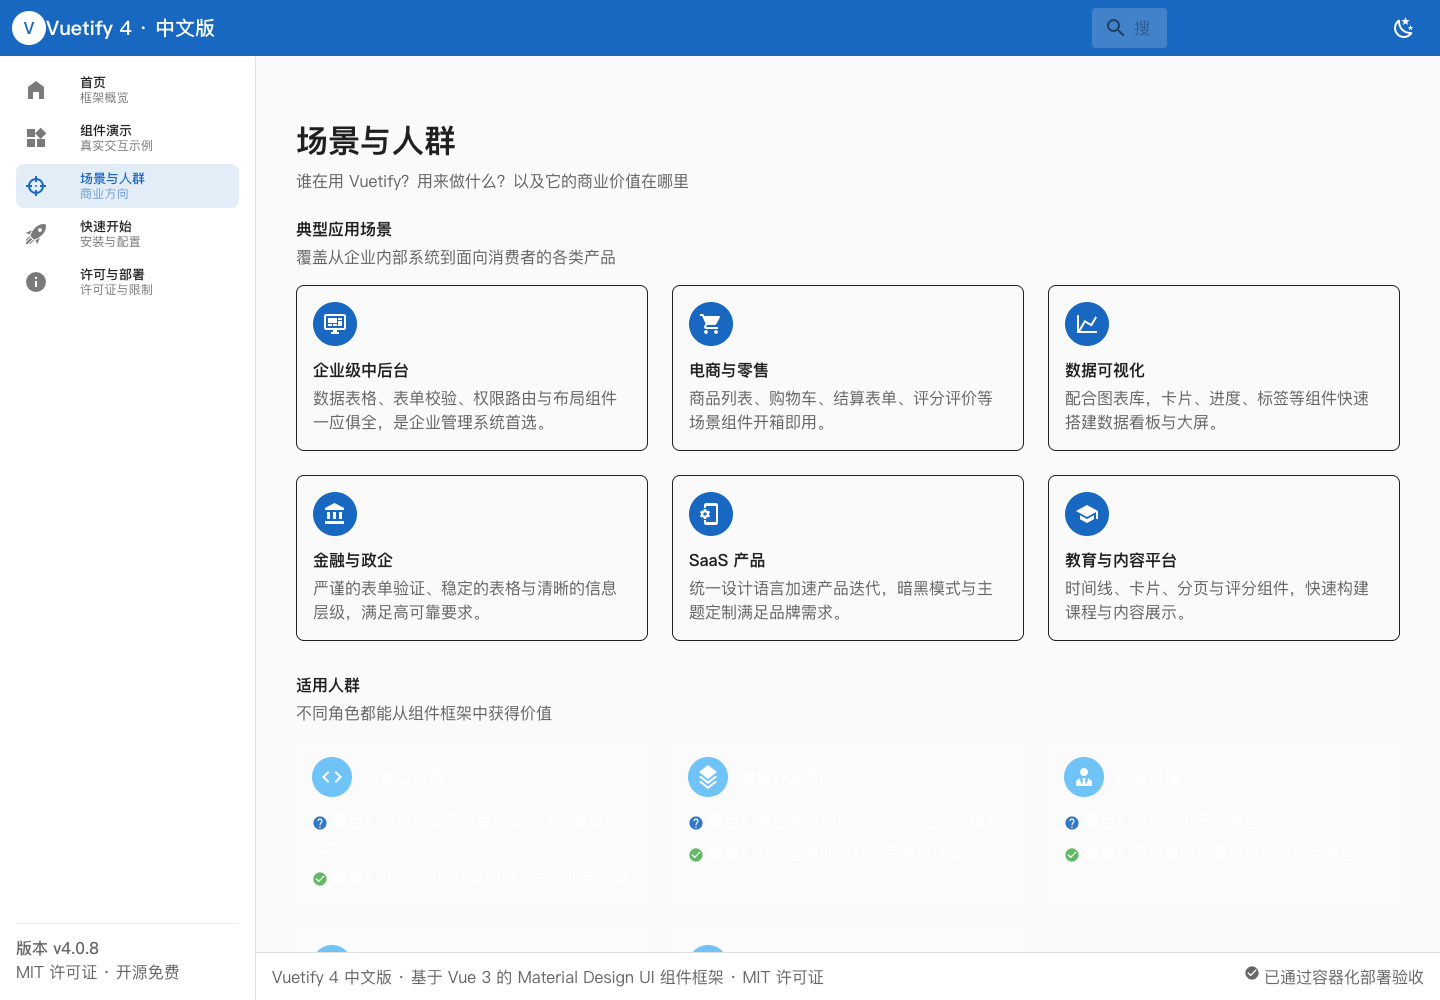Image resolution: width=1440 pixels, height=1000 pixels.
Task: Click the info icon beside 许可与部署
Action: [36, 282]
